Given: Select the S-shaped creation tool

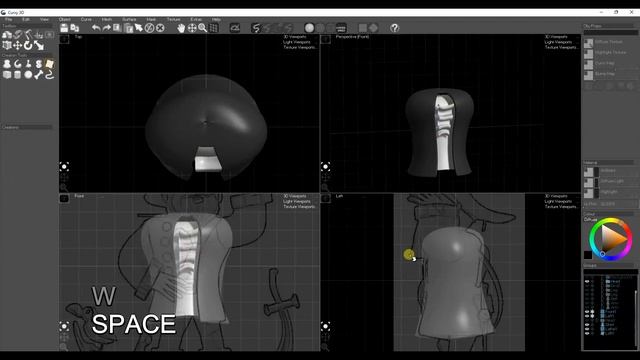Looking at the screenshot, I should 39,64.
